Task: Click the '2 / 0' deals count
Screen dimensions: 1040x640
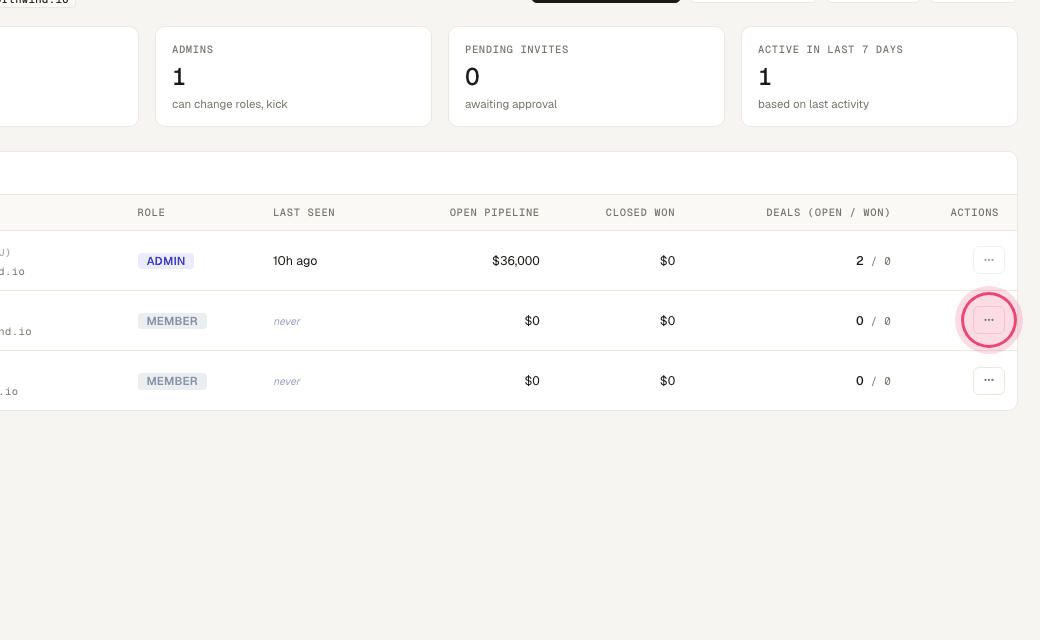Action: (x=873, y=261)
